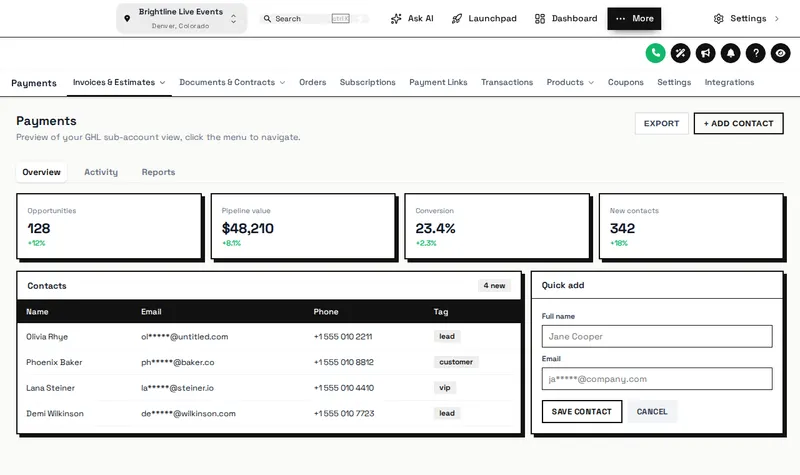This screenshot has width=800, height=475.
Task: Click the Phone column header
Action: [326, 312]
